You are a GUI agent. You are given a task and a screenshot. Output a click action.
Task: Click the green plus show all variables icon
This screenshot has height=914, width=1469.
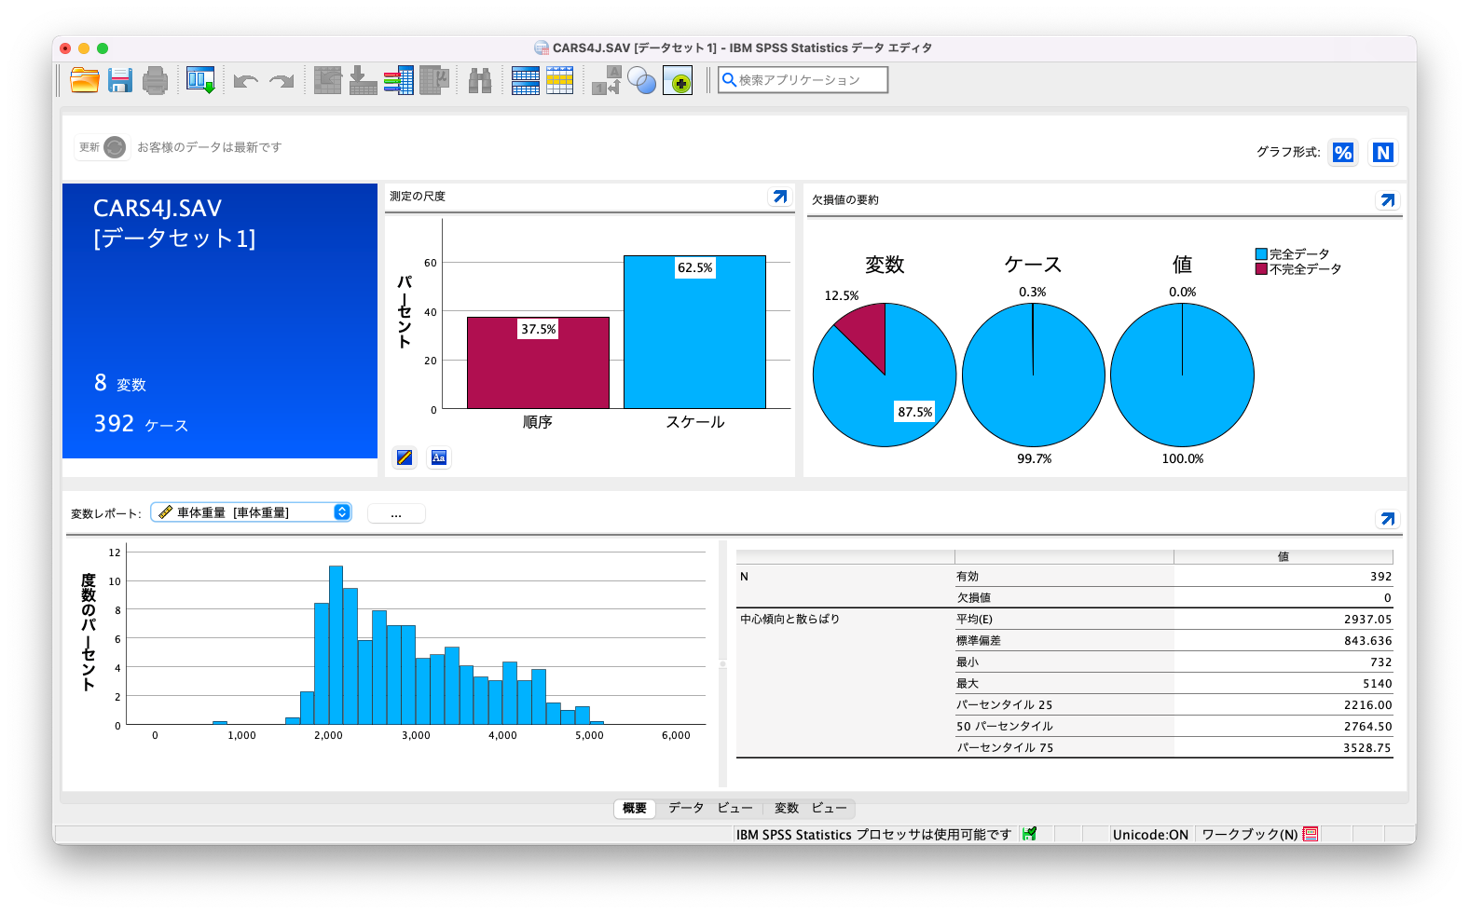[677, 80]
